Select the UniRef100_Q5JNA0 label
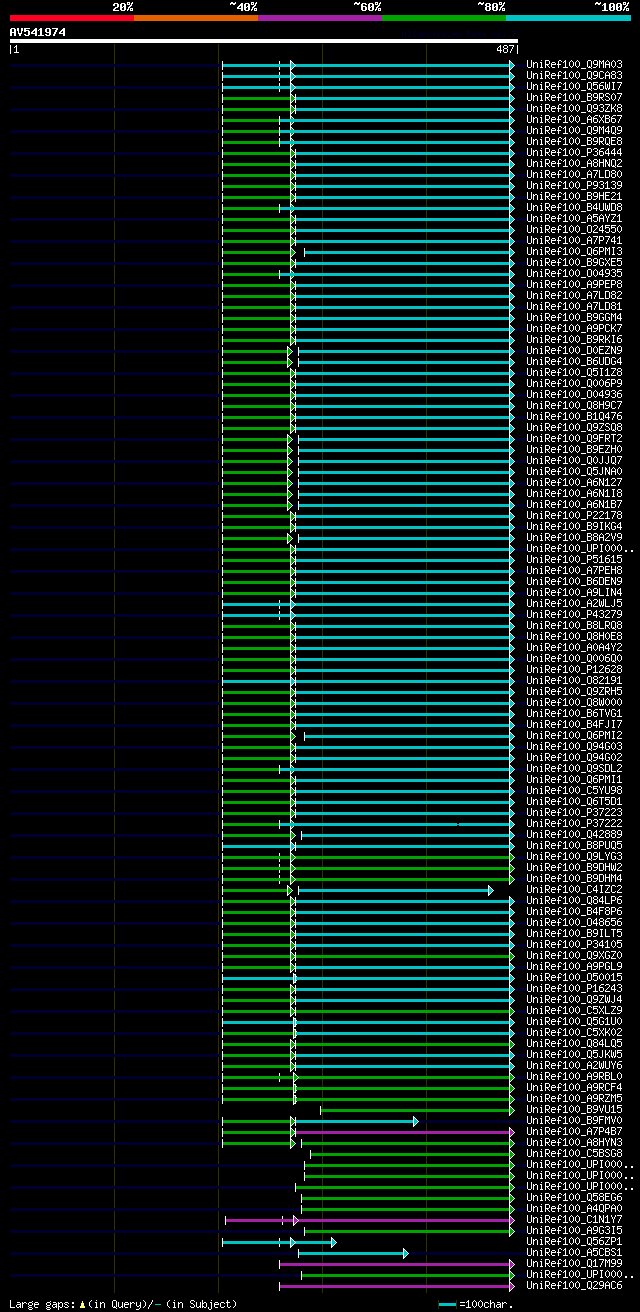Image resolution: width=640 pixels, height=1312 pixels. point(574,471)
